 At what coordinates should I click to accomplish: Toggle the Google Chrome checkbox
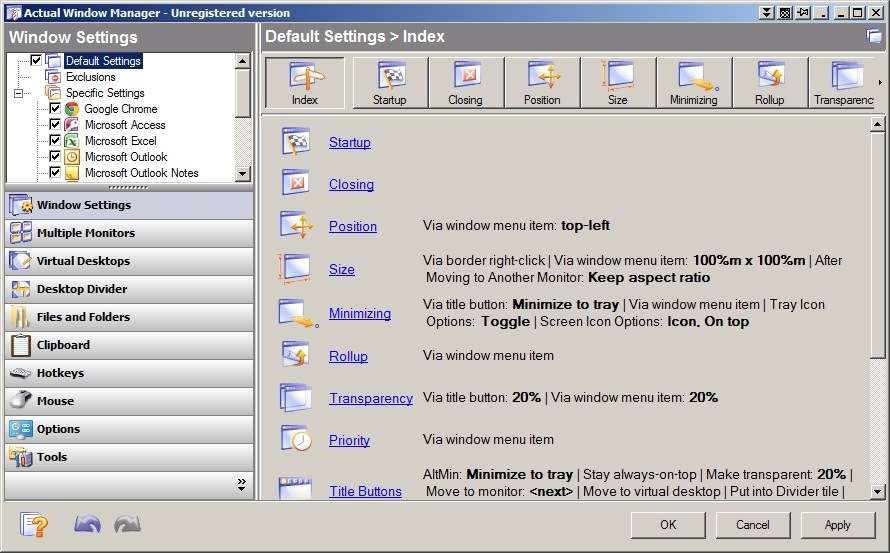[55, 108]
